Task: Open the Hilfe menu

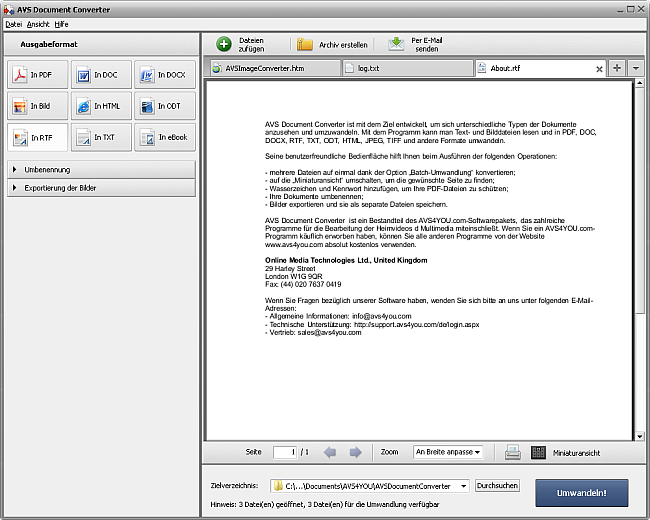Action: (x=61, y=24)
